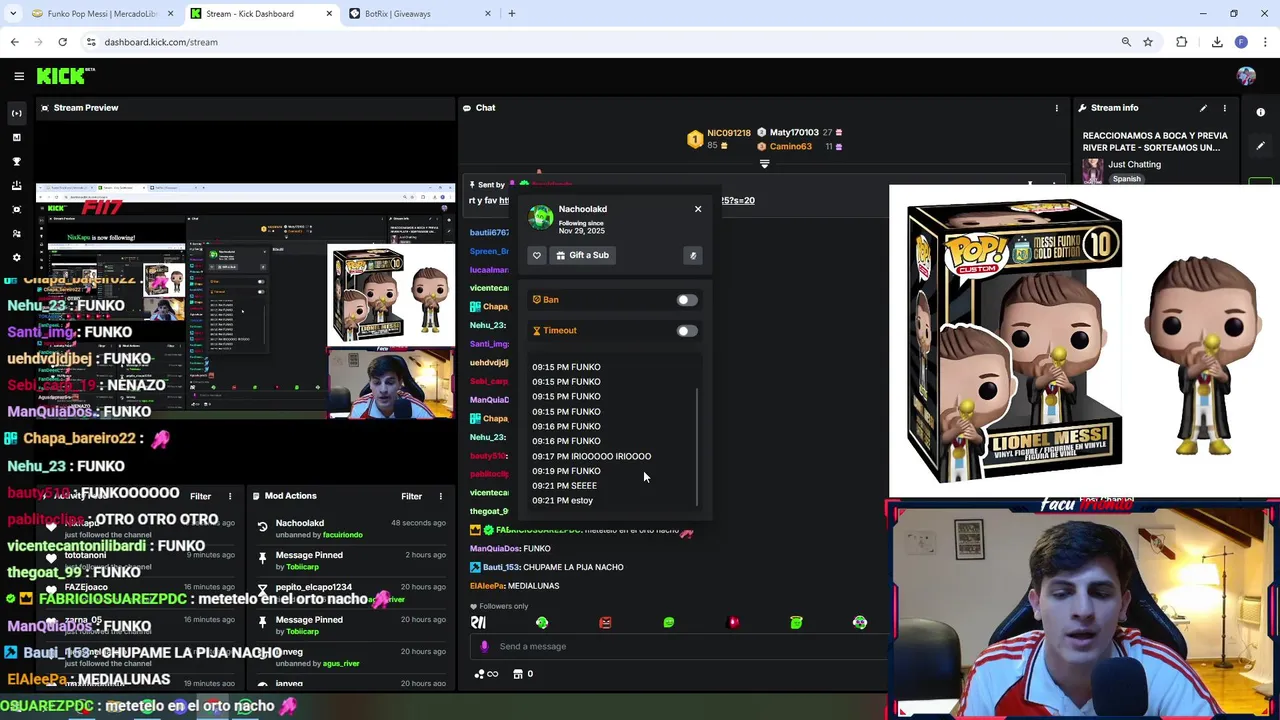Open activity feed options menu
The image size is (1280, 720).
pos(229,496)
